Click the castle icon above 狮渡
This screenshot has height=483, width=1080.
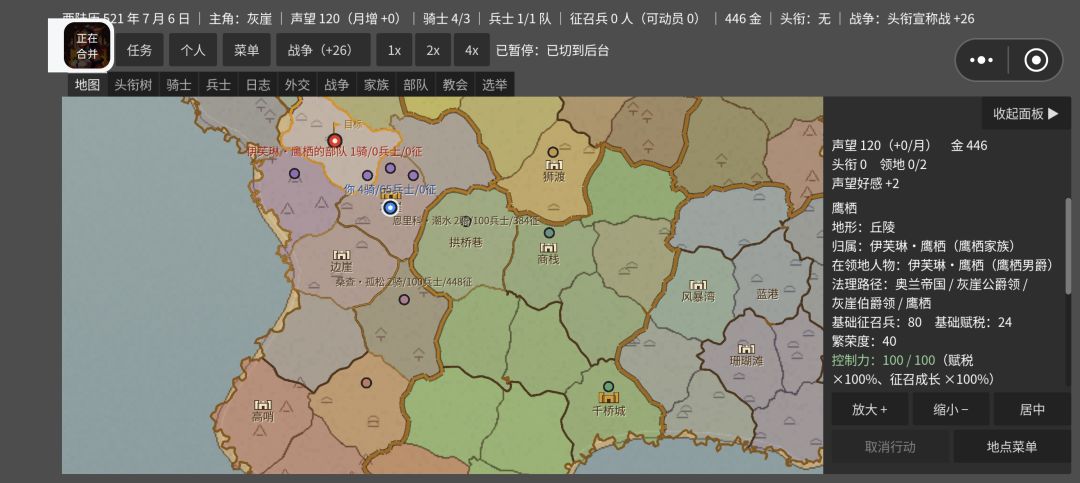pyautogui.click(x=553, y=165)
